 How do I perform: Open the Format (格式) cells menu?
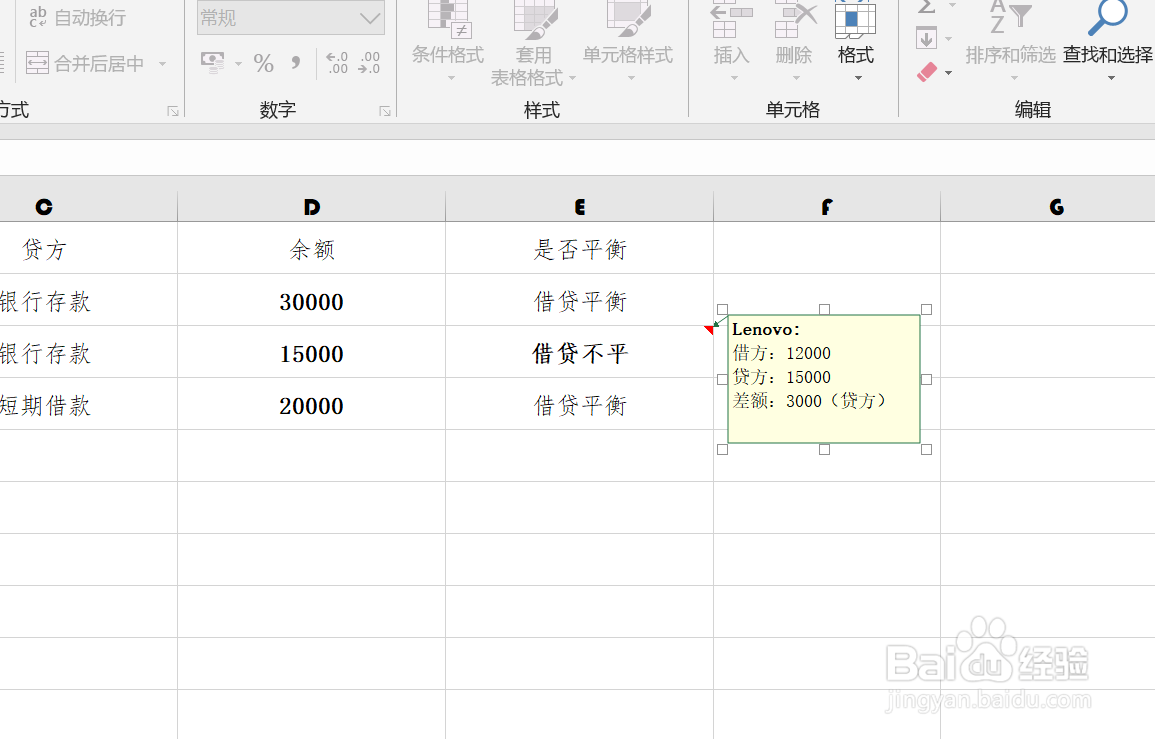pos(855,41)
